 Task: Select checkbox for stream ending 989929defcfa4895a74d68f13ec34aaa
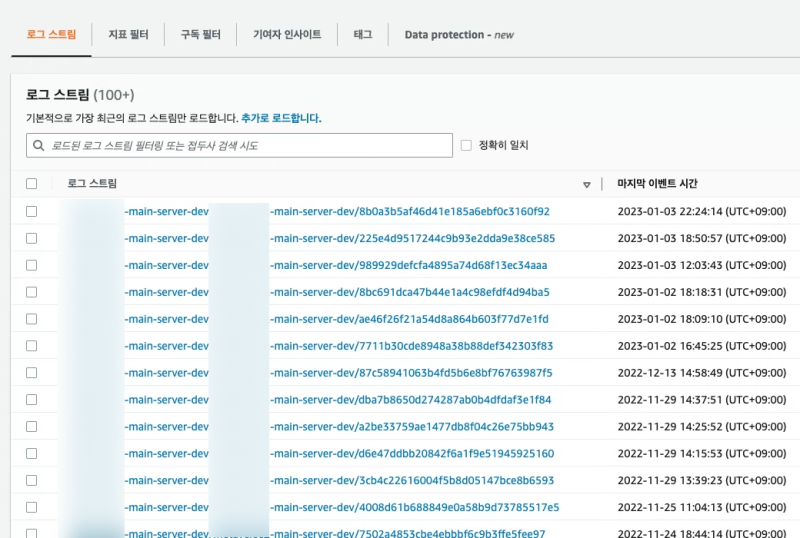point(31,265)
